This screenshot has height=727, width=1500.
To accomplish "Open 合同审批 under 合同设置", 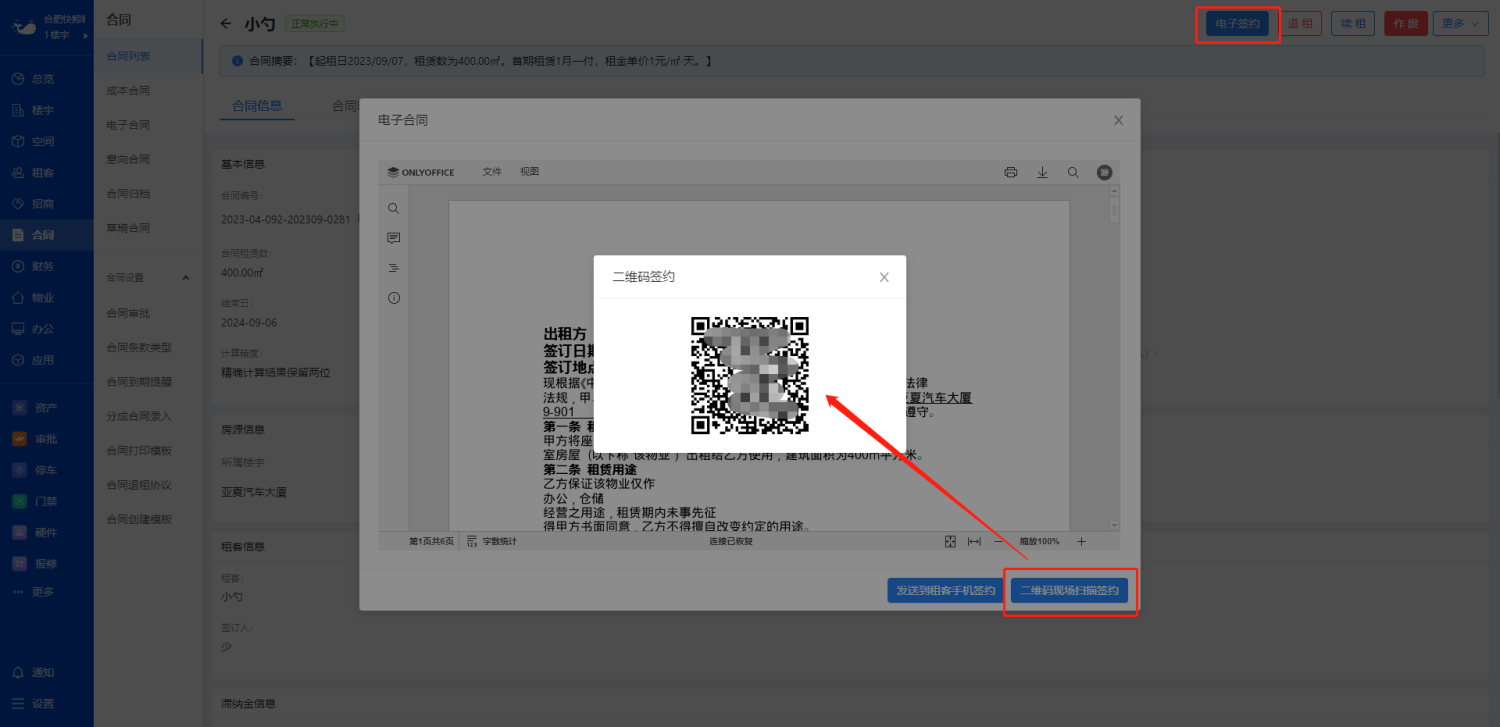I will tap(148, 313).
